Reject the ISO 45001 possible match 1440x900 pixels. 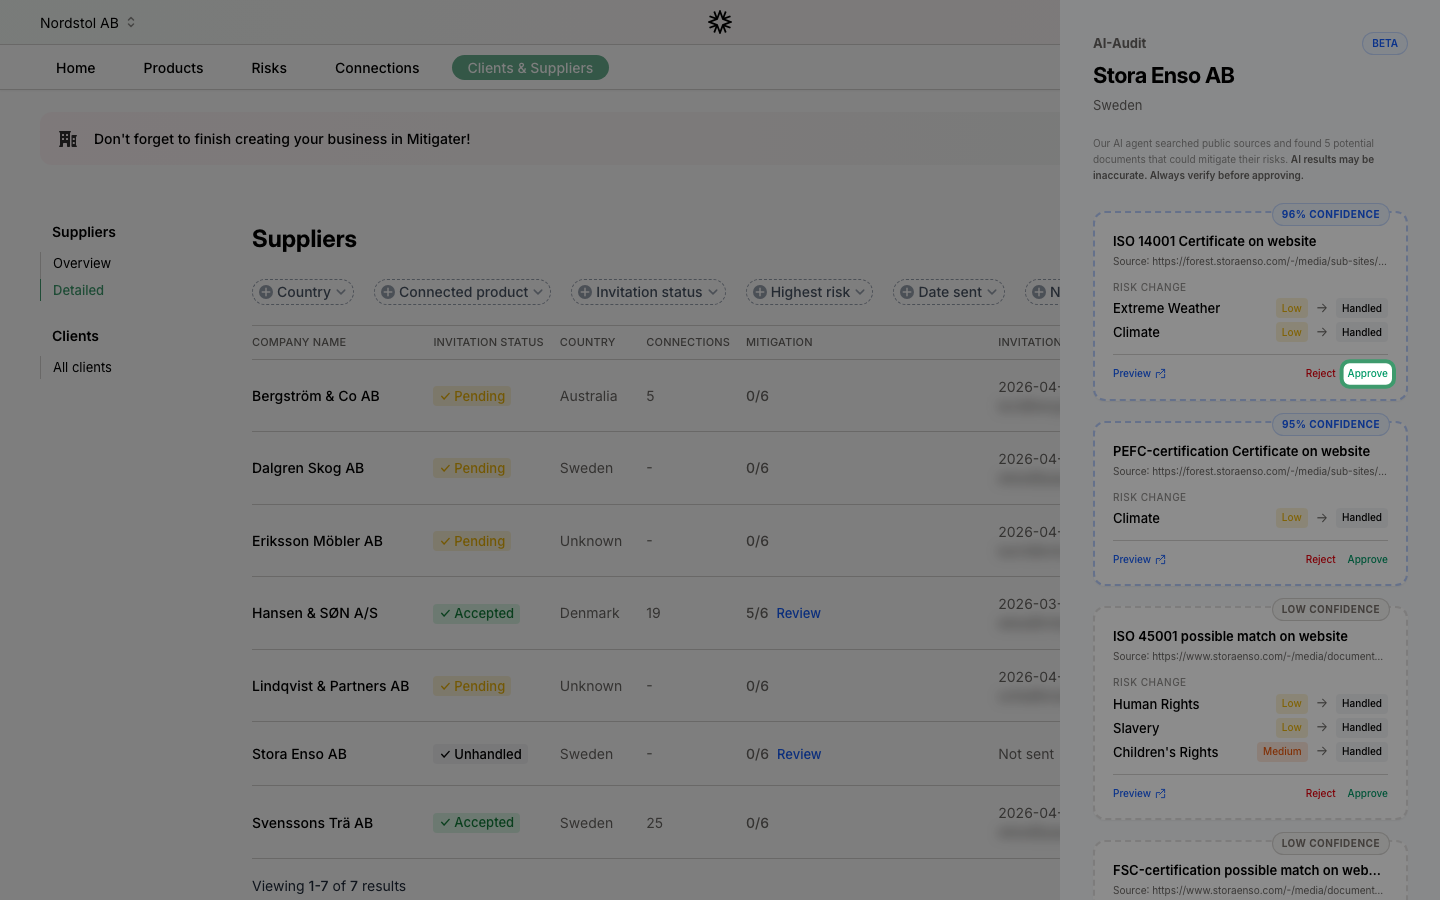(x=1320, y=793)
